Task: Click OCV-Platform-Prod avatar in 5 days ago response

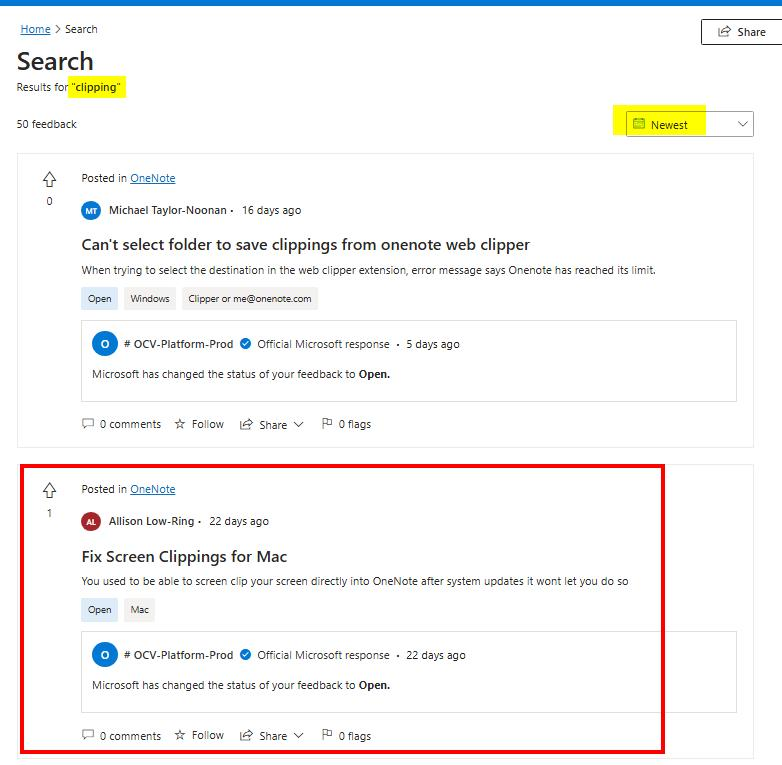Action: 105,344
